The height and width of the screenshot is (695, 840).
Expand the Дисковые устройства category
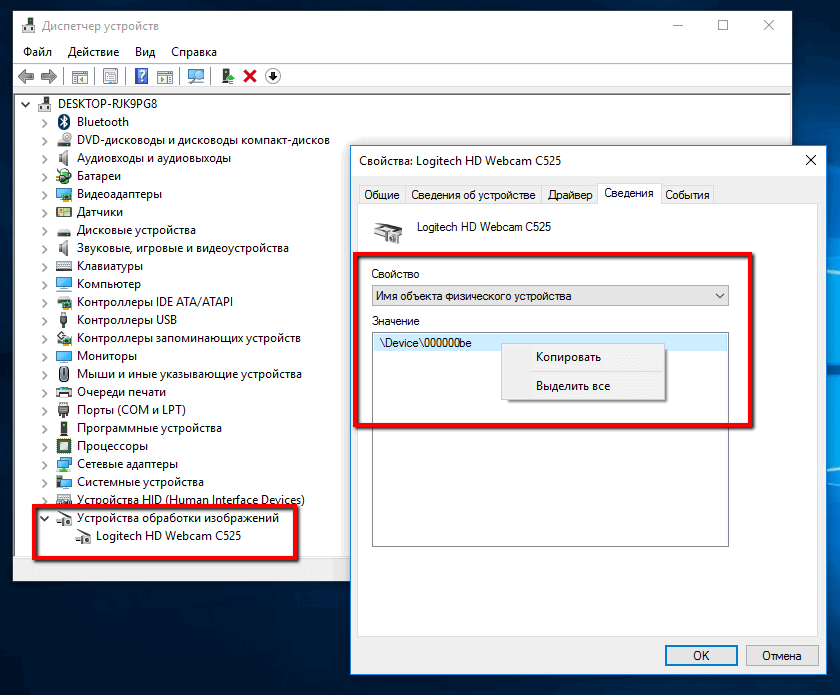pos(44,230)
